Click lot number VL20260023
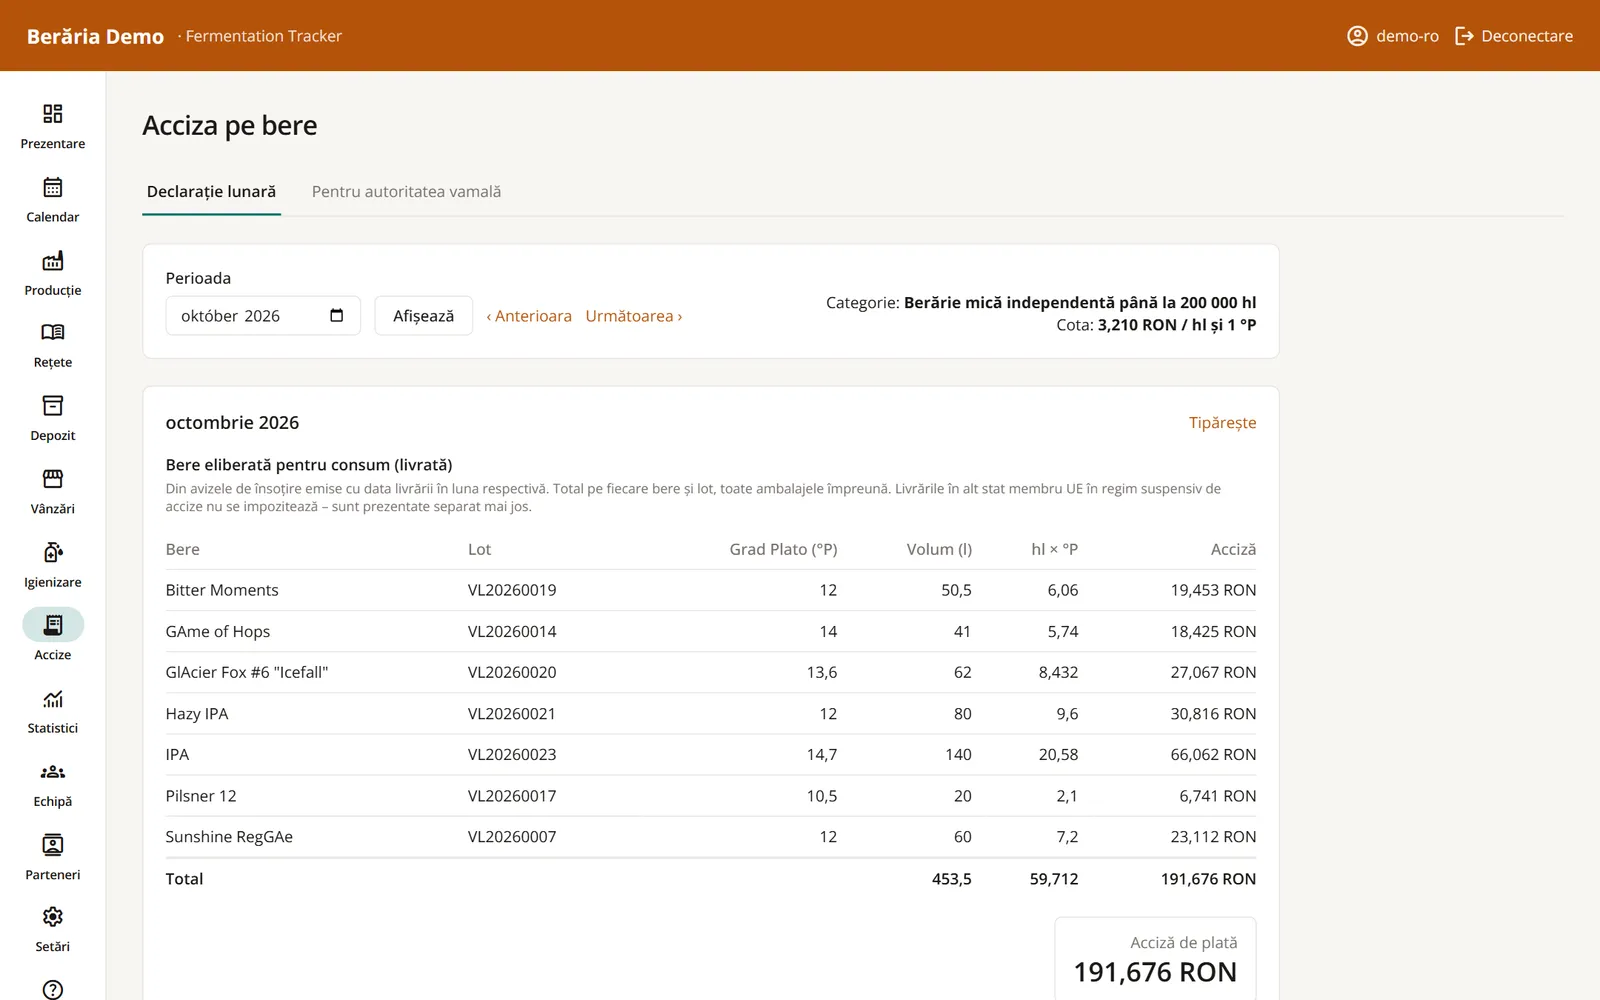This screenshot has height=1000, width=1600. pos(512,755)
